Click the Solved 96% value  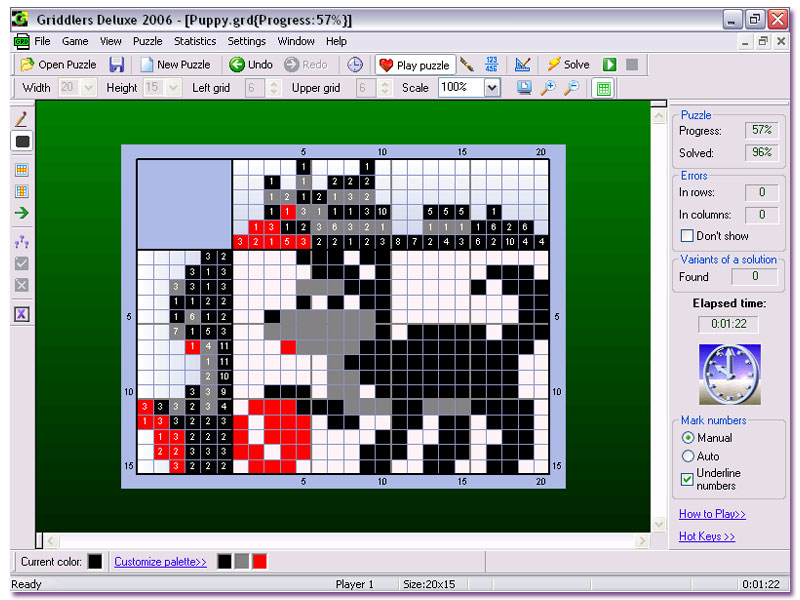pyautogui.click(x=762, y=153)
